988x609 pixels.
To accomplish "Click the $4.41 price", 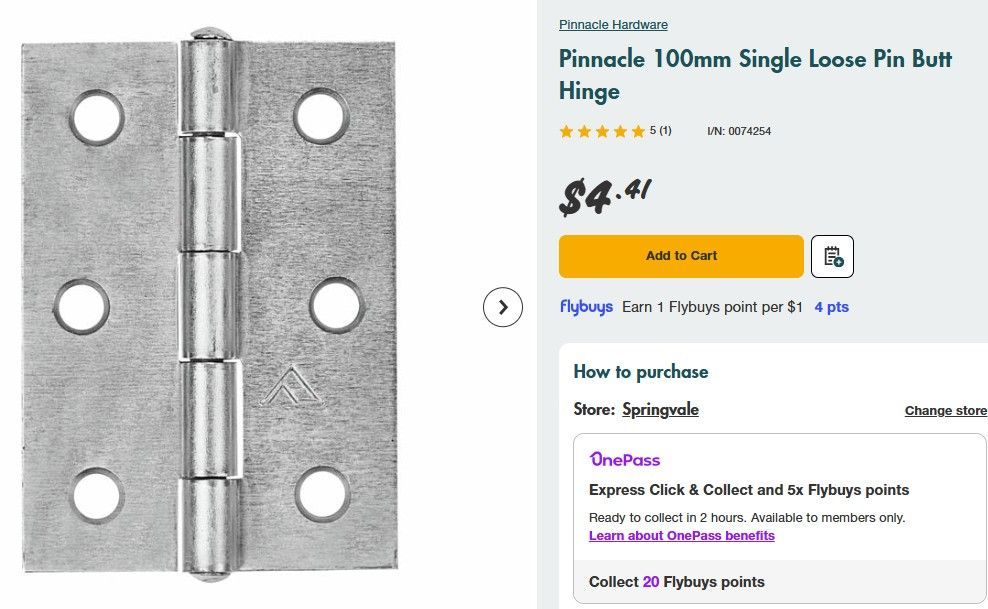I will (x=604, y=195).
